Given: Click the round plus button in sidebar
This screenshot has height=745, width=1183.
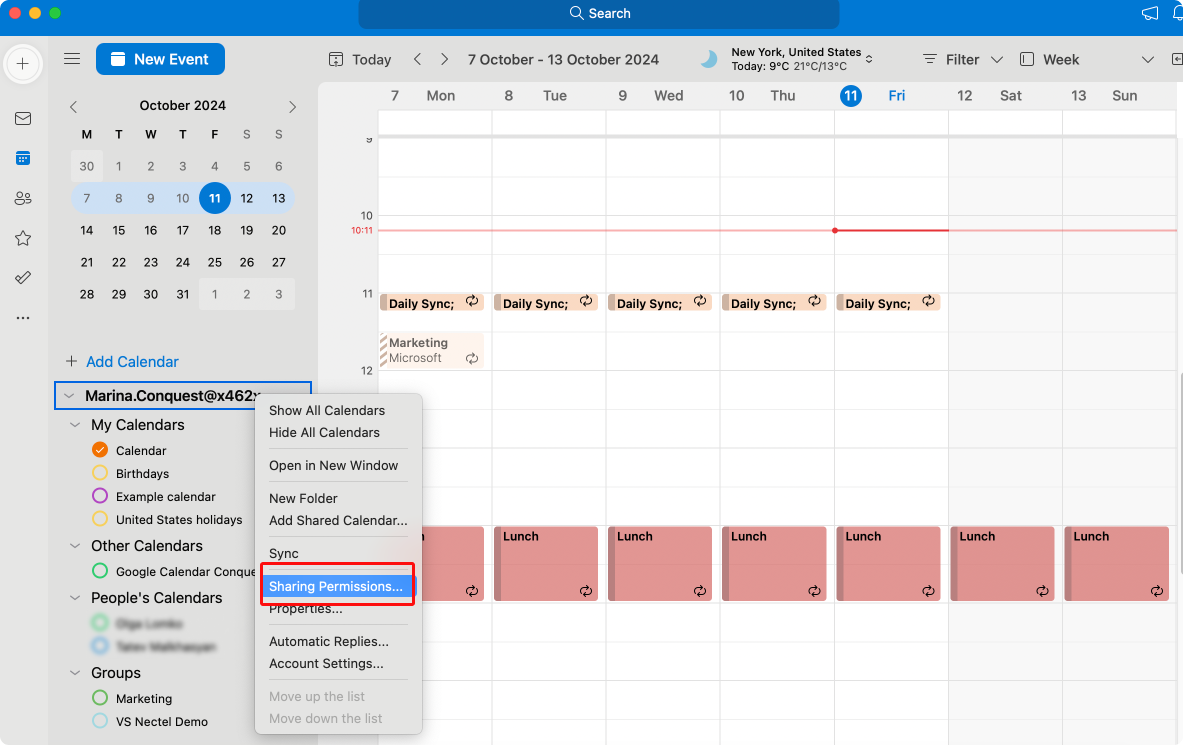Looking at the screenshot, I should point(23,64).
